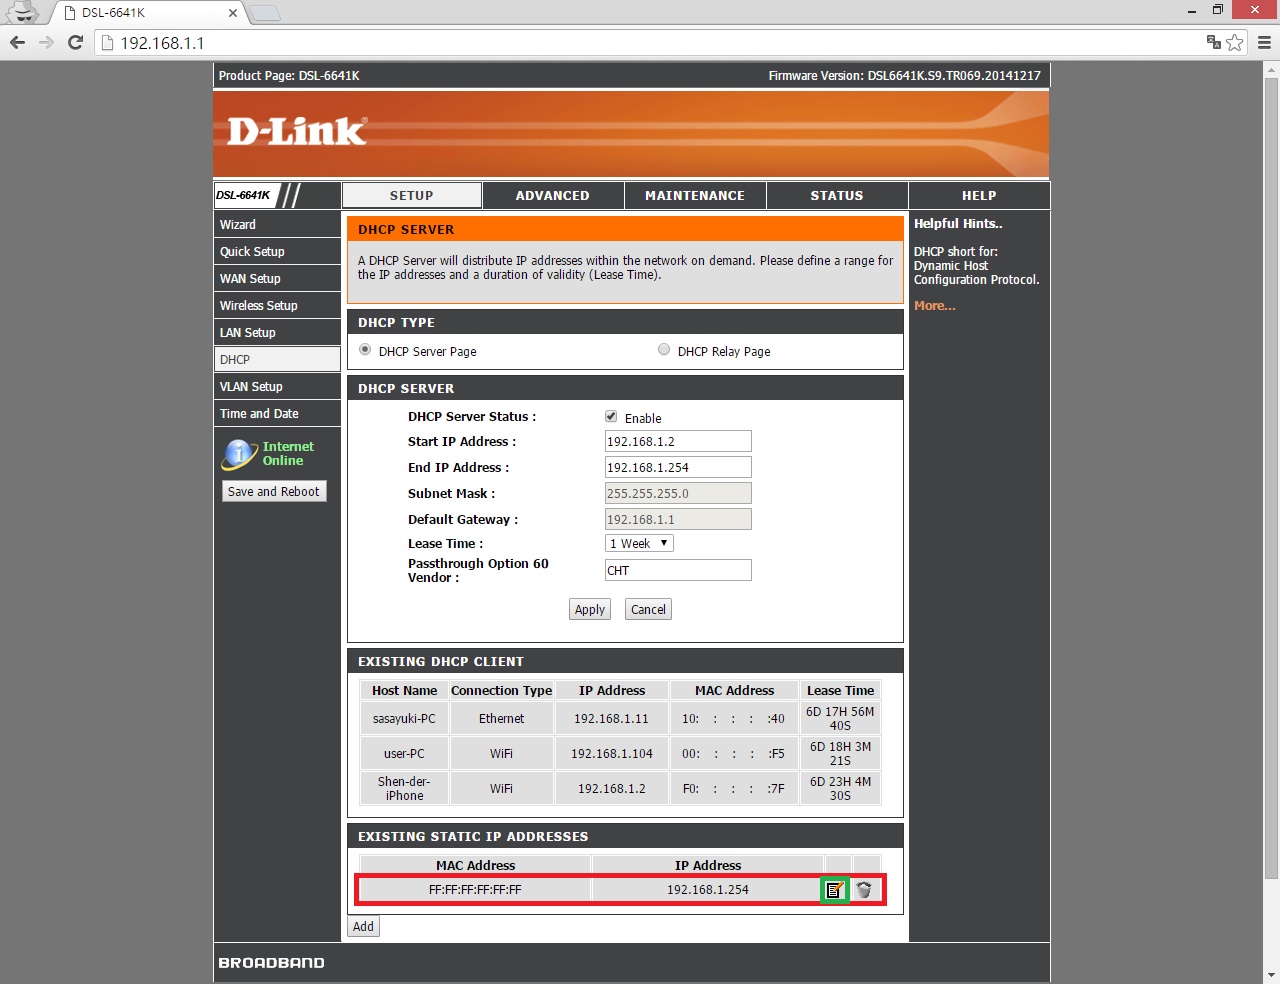Open the translate page icon in address bar

click(1214, 42)
